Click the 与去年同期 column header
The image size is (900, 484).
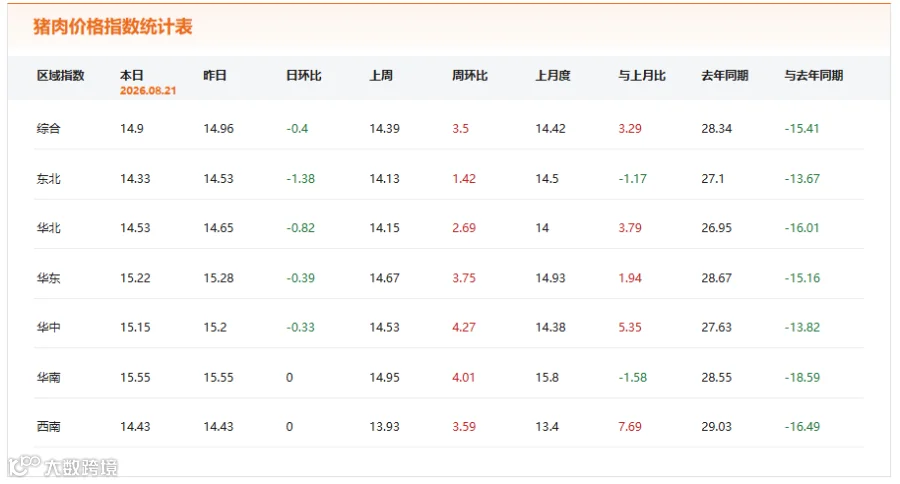point(813,75)
